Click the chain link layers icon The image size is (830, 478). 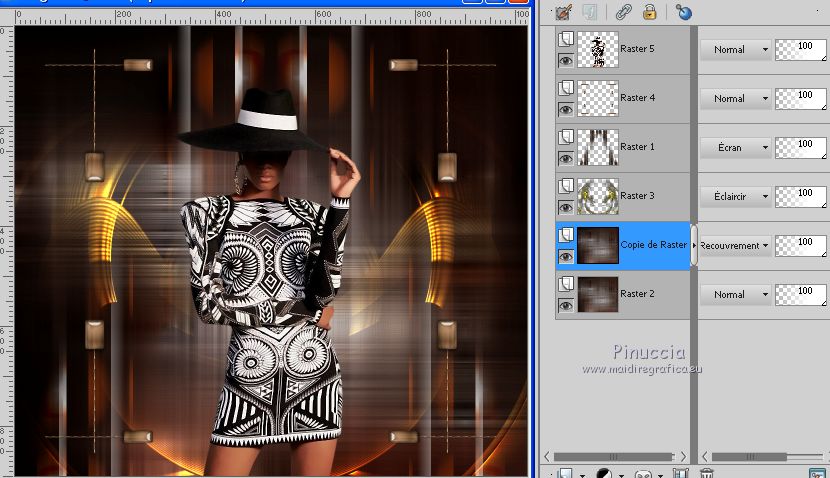(x=623, y=12)
